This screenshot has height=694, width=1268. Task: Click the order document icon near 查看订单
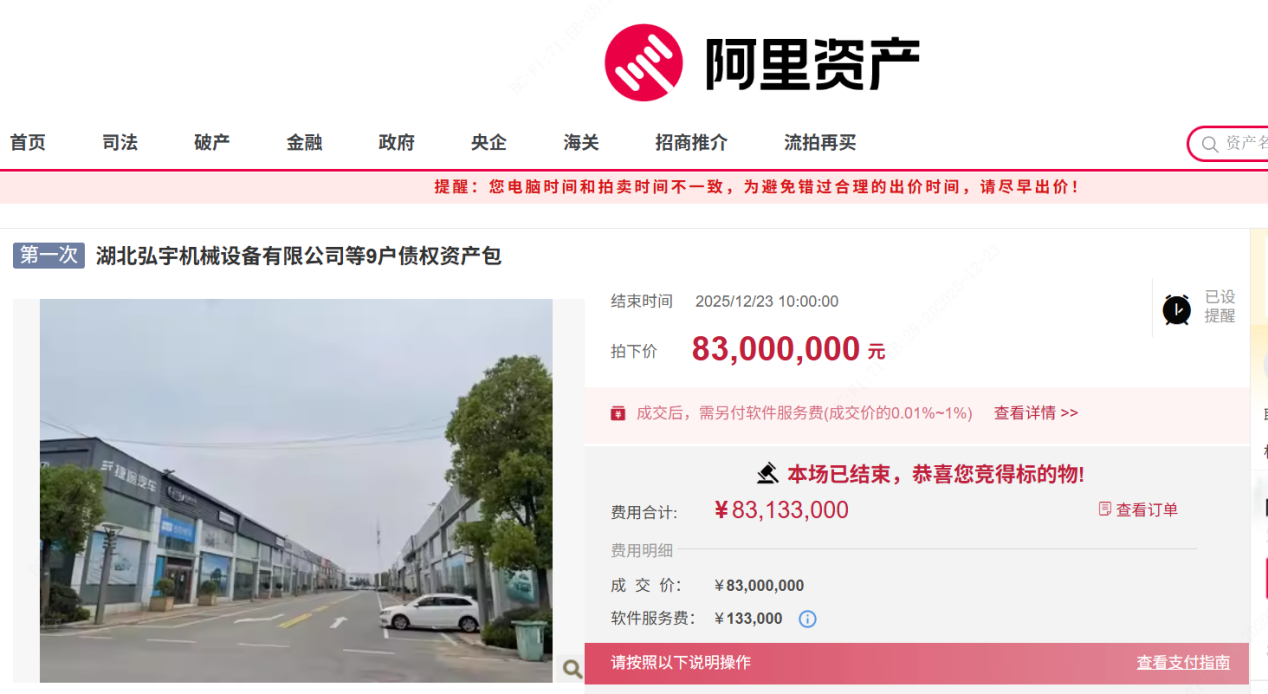click(x=1105, y=509)
